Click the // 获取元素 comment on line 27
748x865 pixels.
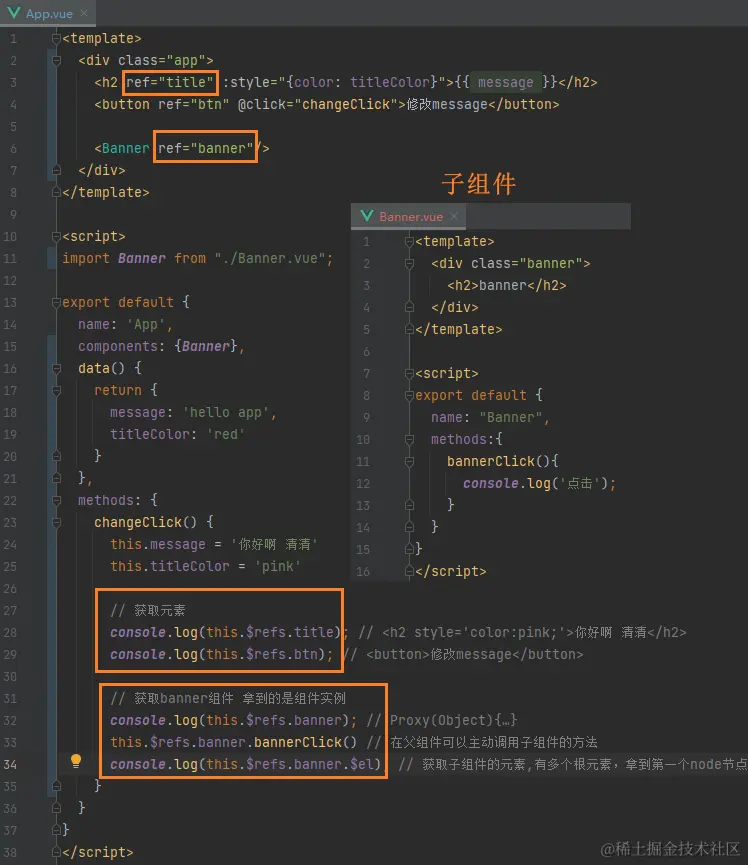tap(147, 610)
